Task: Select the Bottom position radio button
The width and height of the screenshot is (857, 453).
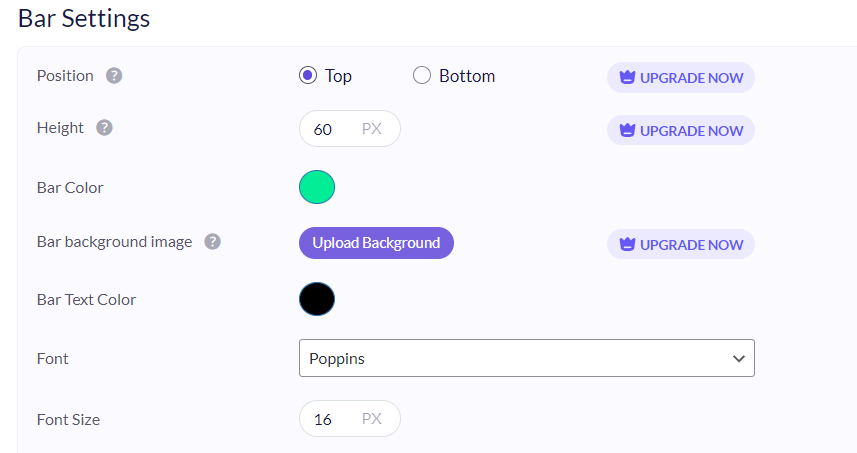Action: 422,76
